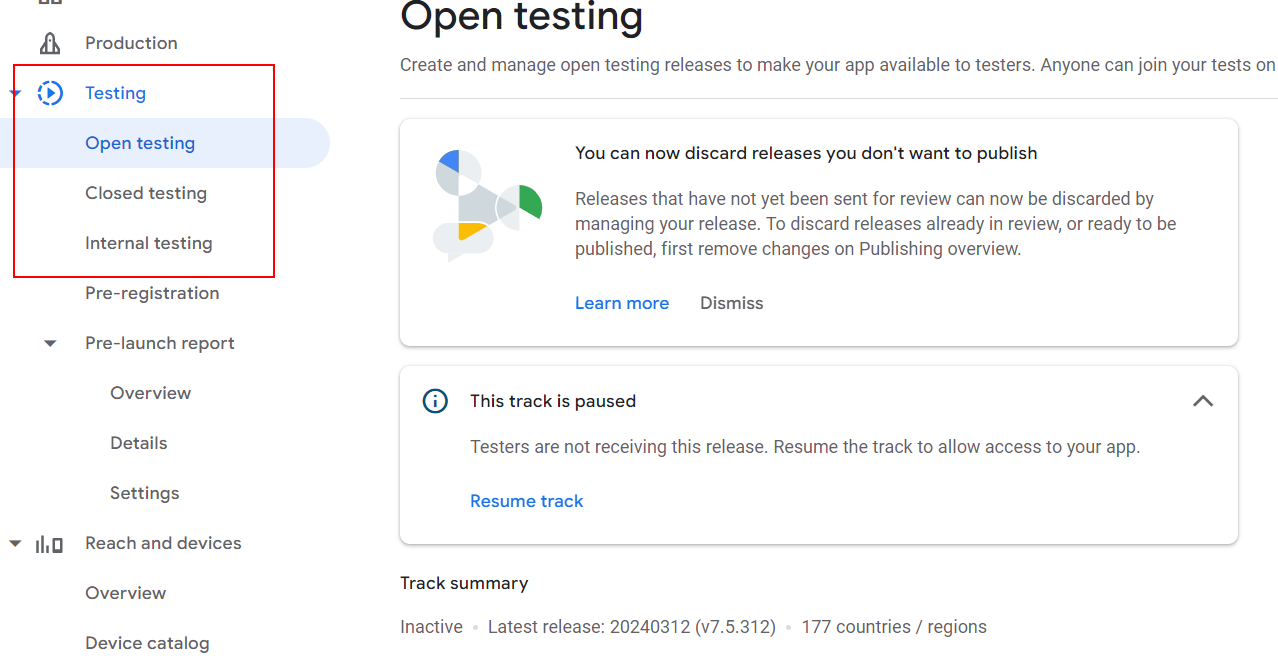Resume the paused track
The height and width of the screenshot is (662, 1278).
pyautogui.click(x=526, y=500)
